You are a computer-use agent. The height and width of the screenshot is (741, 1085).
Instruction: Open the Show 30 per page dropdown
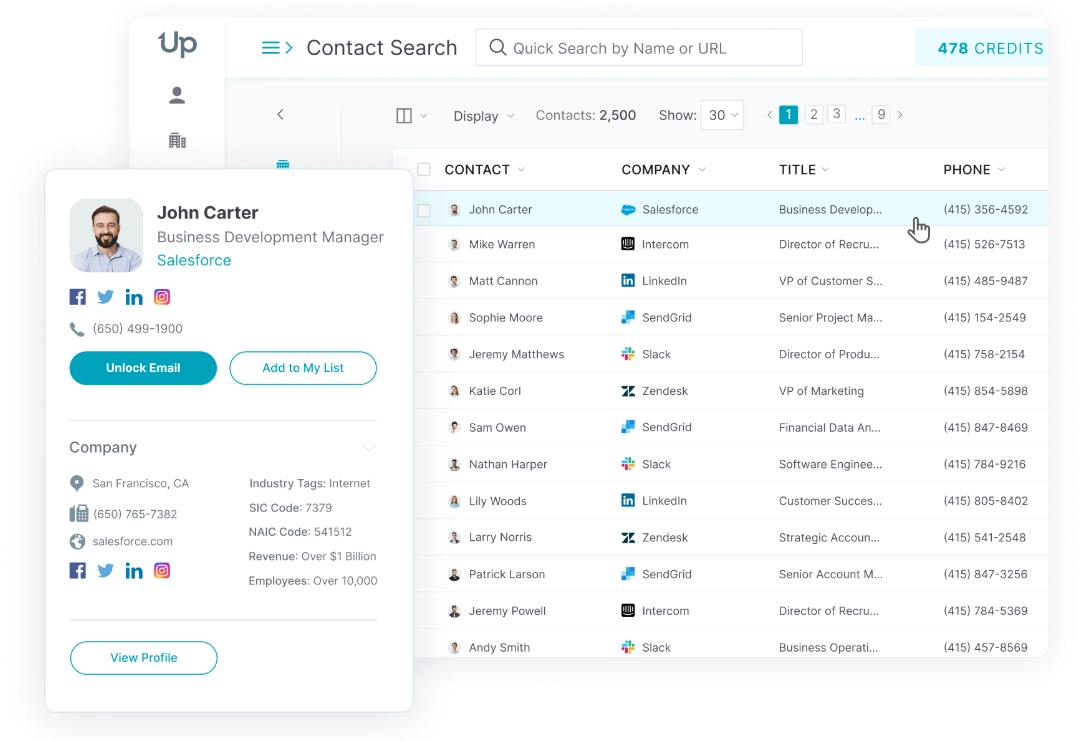coord(722,115)
